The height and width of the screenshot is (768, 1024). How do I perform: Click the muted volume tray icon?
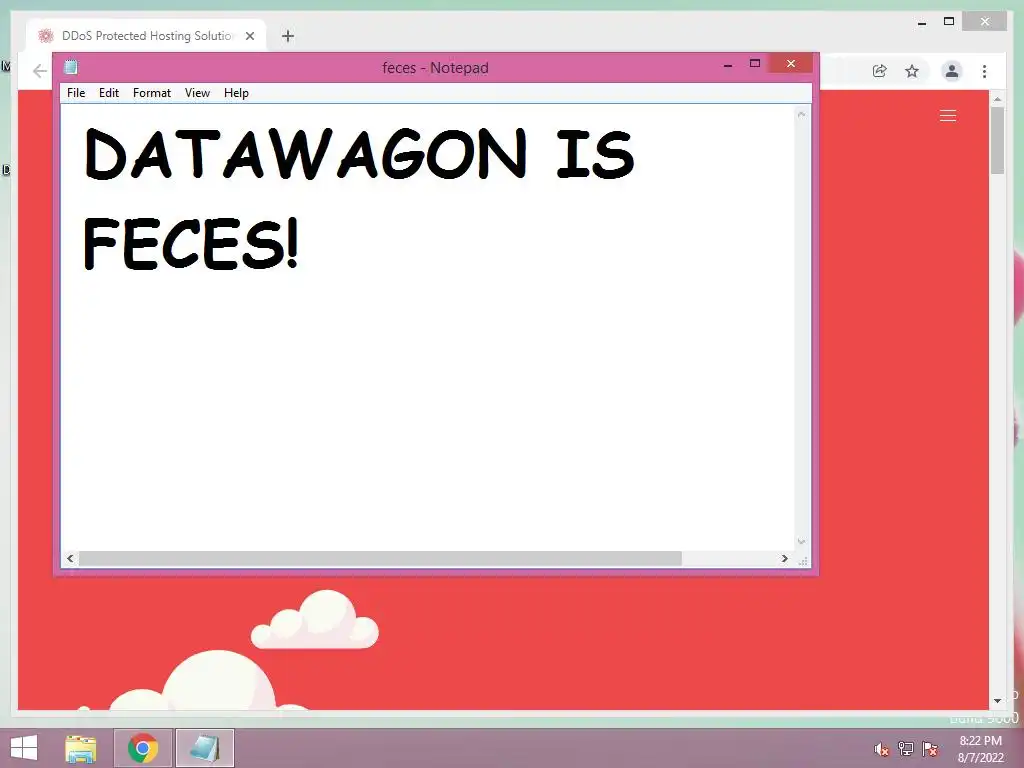tap(881, 749)
